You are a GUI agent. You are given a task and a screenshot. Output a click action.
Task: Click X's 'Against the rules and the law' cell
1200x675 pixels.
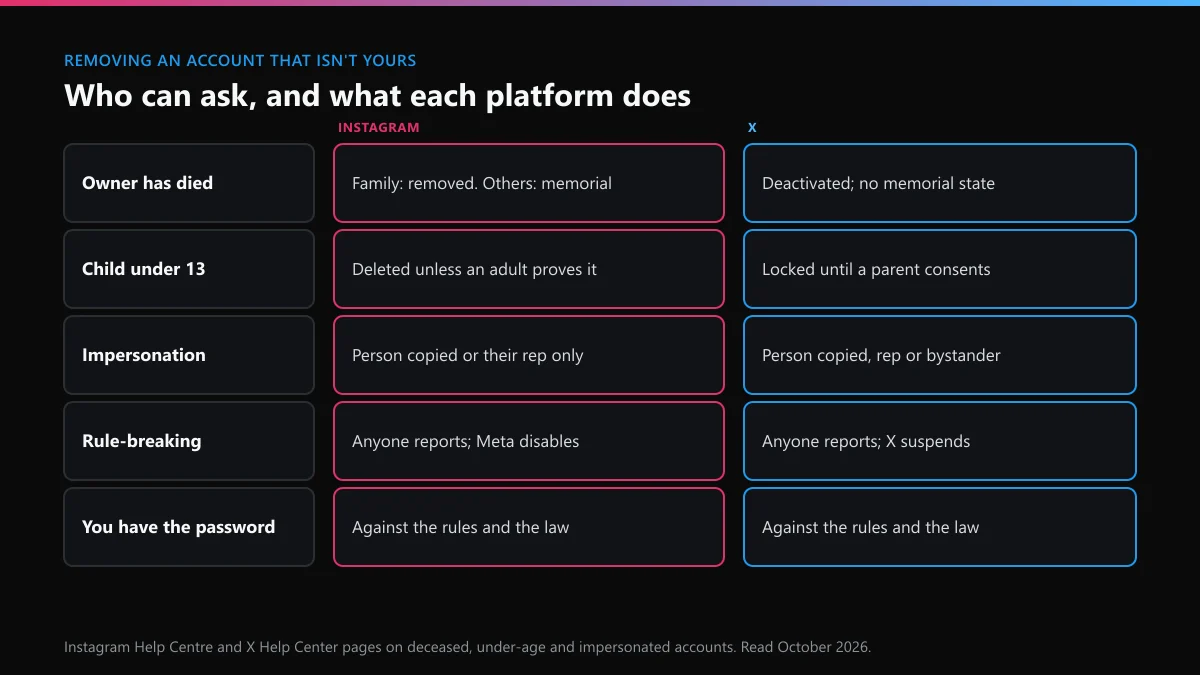(x=940, y=527)
